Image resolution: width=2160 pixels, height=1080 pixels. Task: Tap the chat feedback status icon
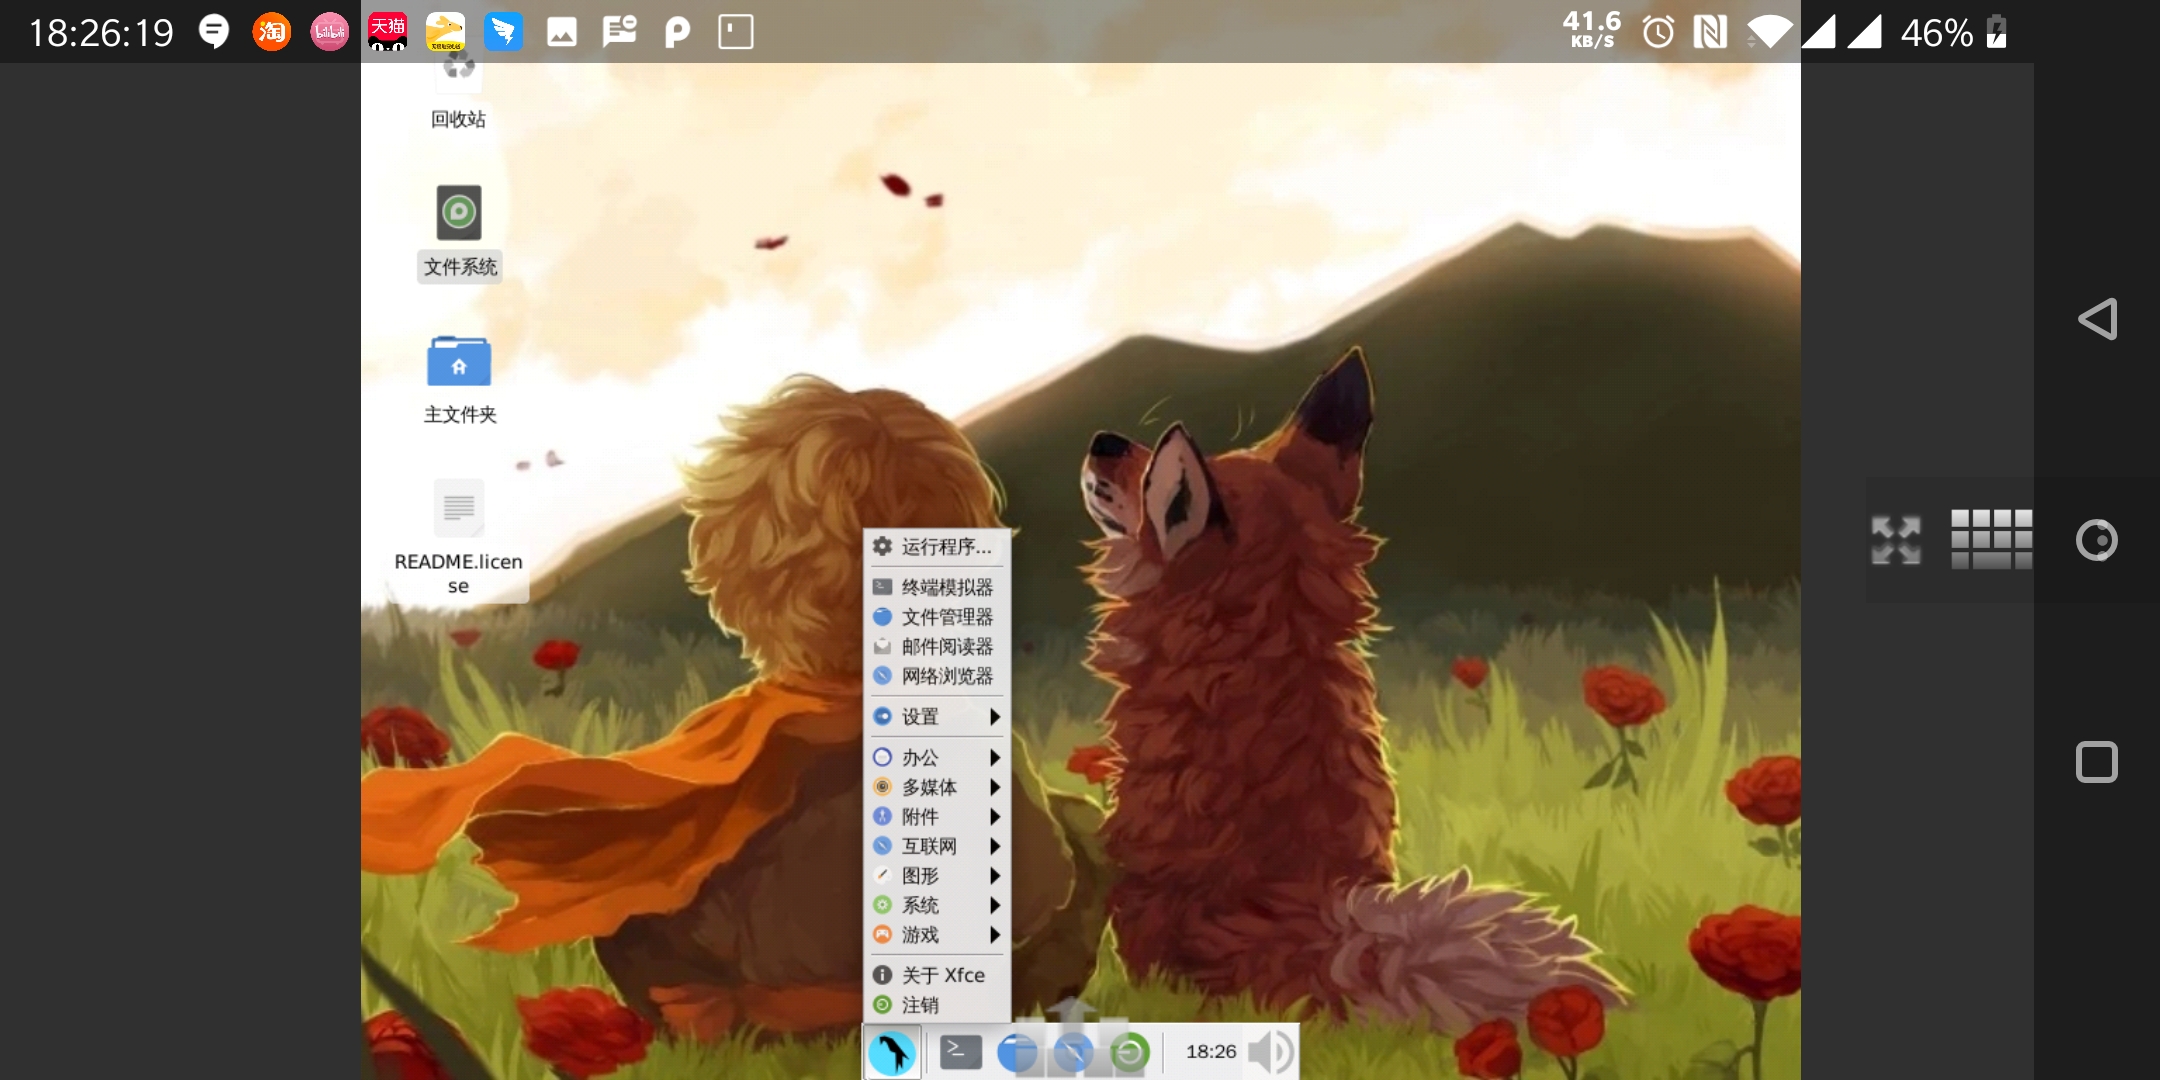click(619, 32)
